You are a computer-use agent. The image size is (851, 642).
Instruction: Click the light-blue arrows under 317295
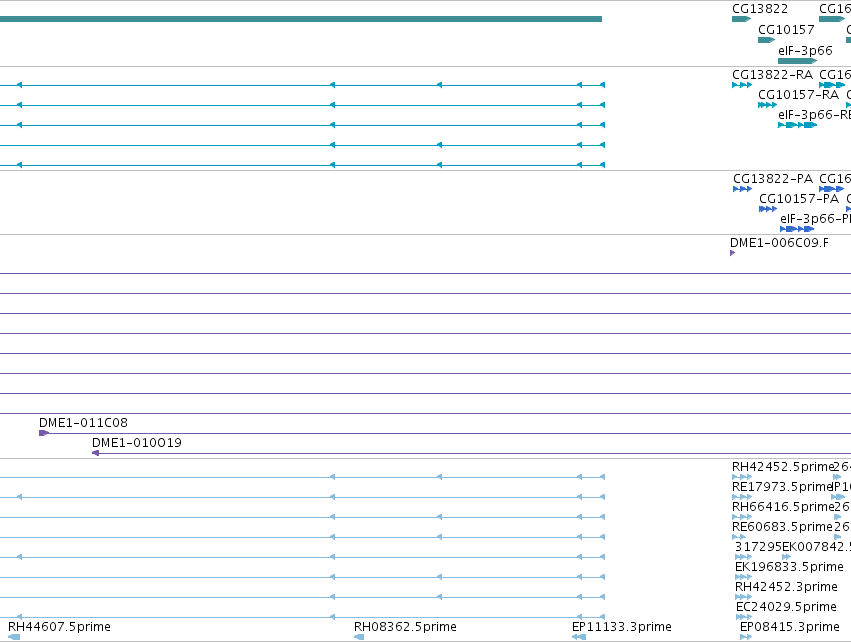(744, 557)
